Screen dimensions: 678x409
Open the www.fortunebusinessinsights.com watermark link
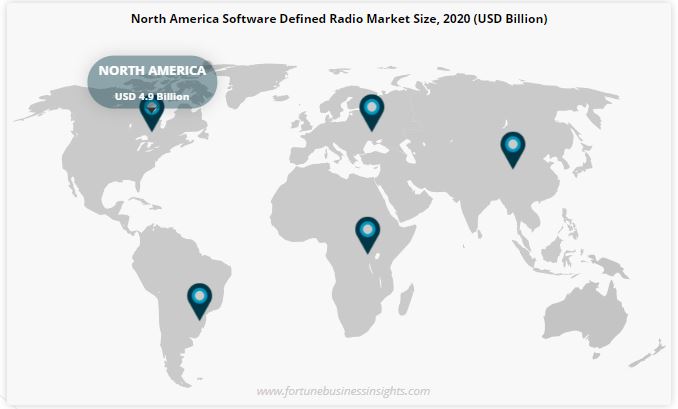[343, 391]
